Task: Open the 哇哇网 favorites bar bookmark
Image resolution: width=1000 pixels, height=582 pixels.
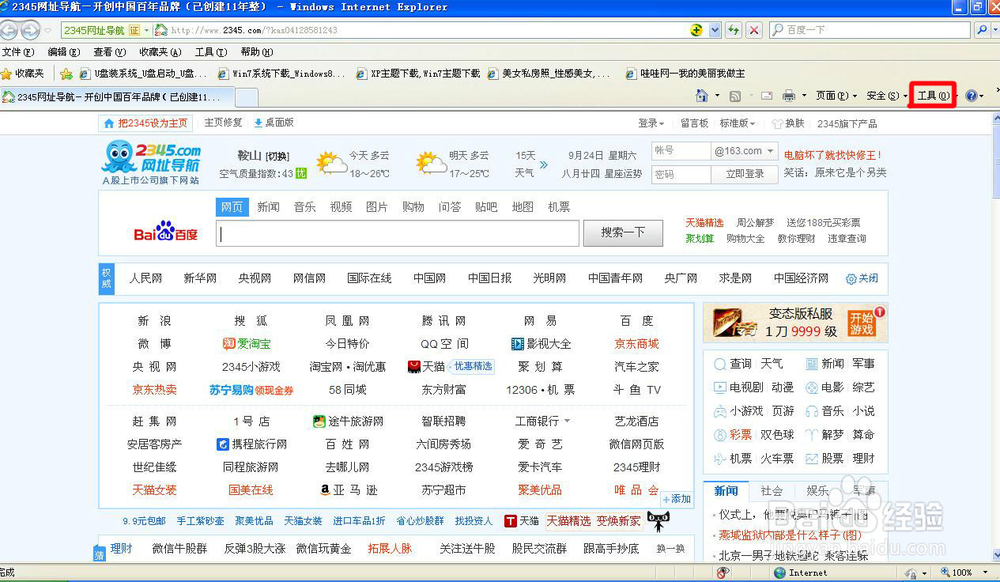Action: [686, 74]
